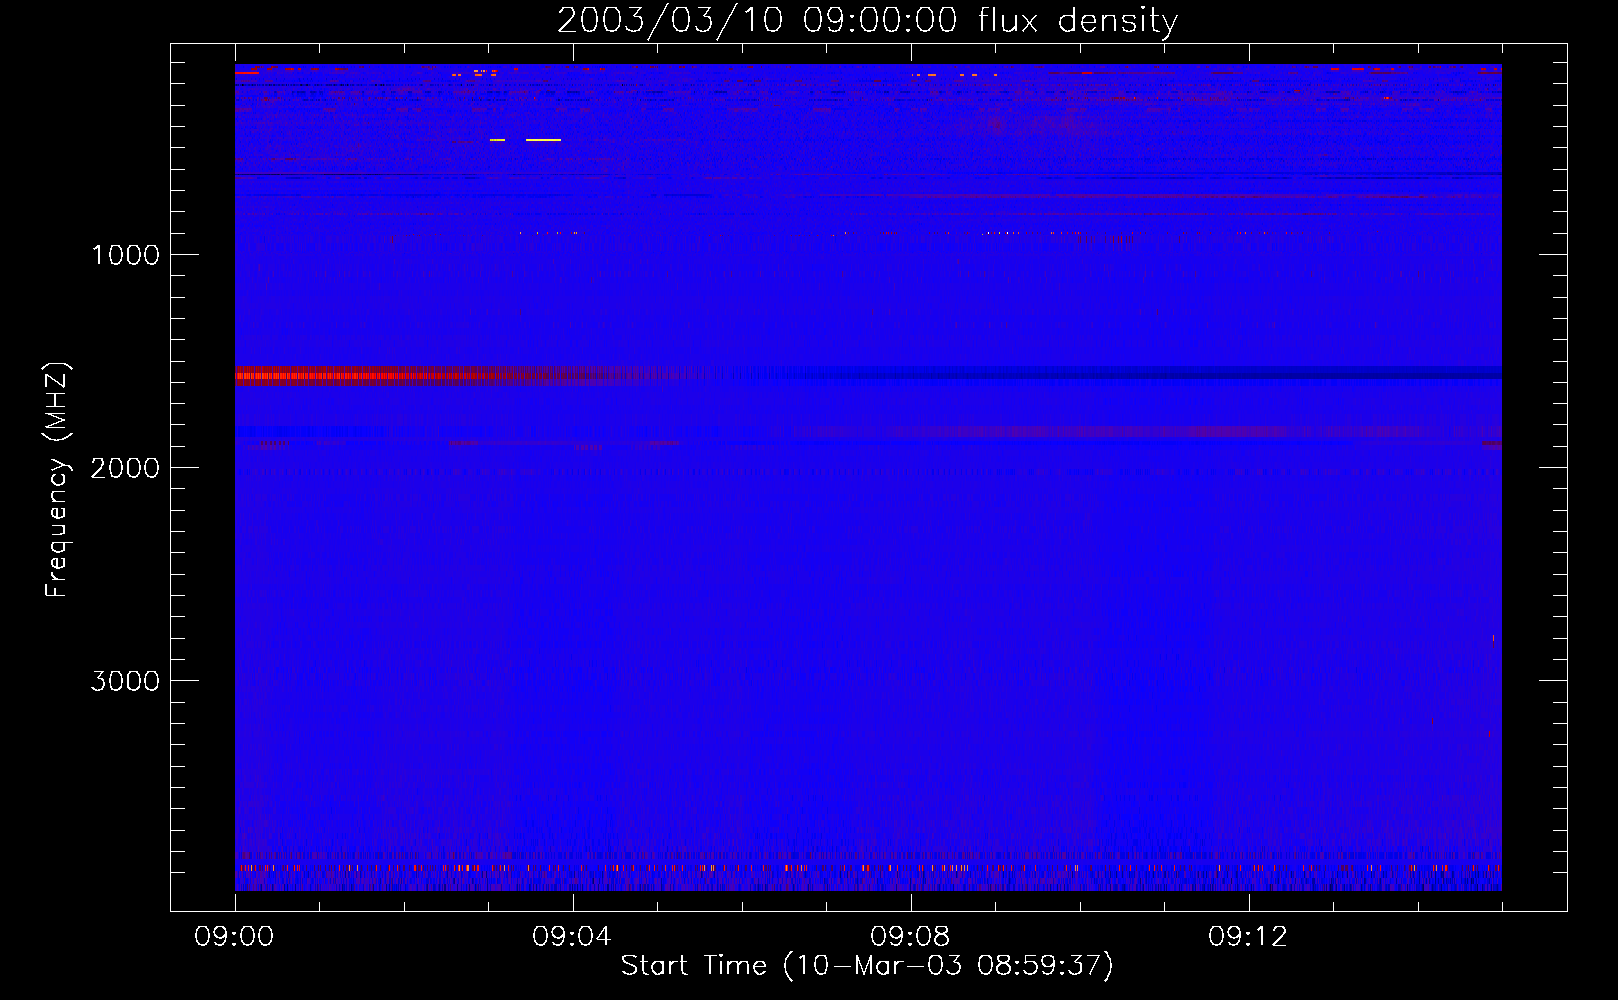Viewport: 1618px width, 1000px height.
Task: Click the plot title '2003/03/10 09:00:00 flux density'
Action: click(867, 20)
